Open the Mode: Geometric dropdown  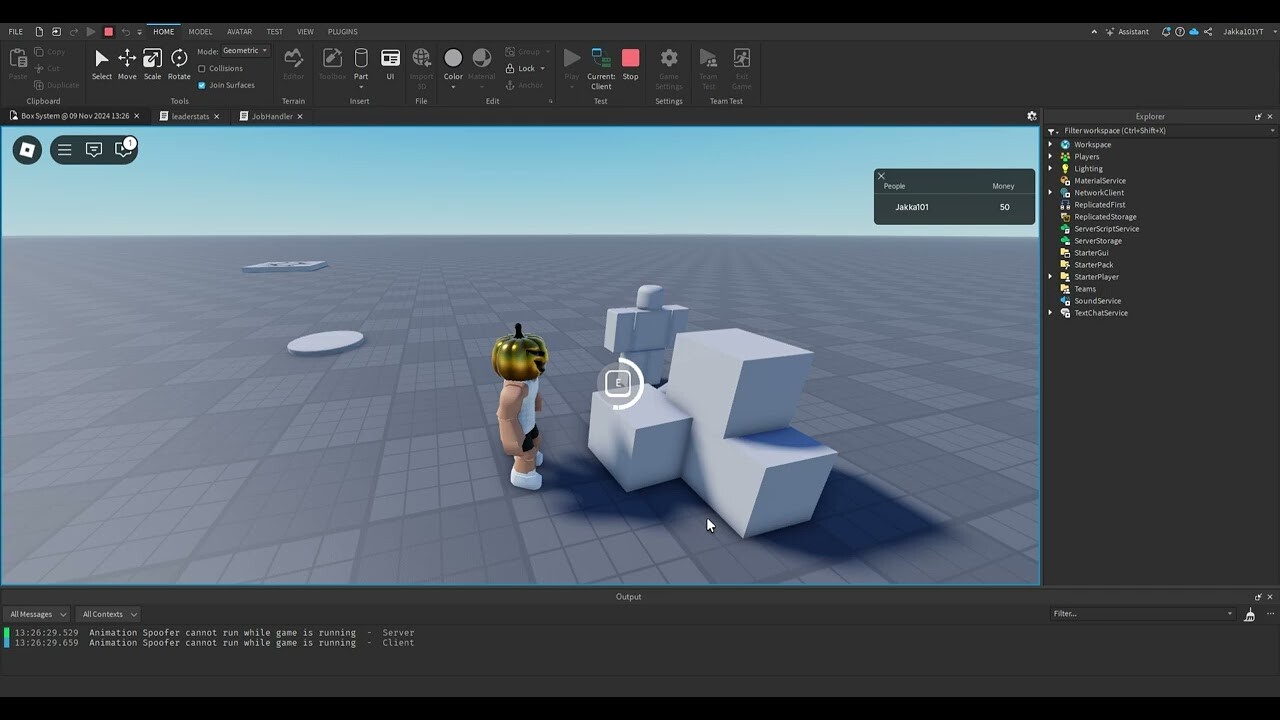242,50
